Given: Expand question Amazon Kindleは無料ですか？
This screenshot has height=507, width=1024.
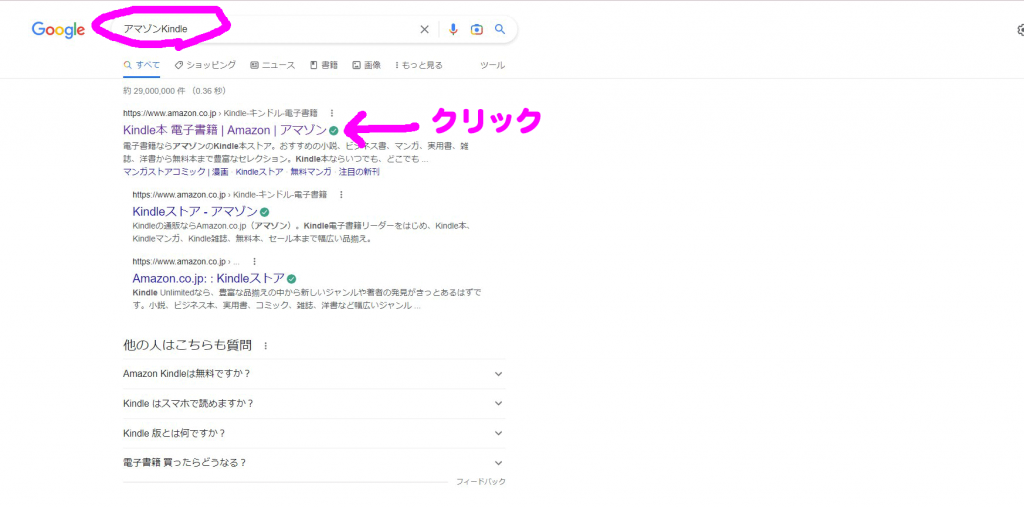Looking at the screenshot, I should click(x=314, y=374).
